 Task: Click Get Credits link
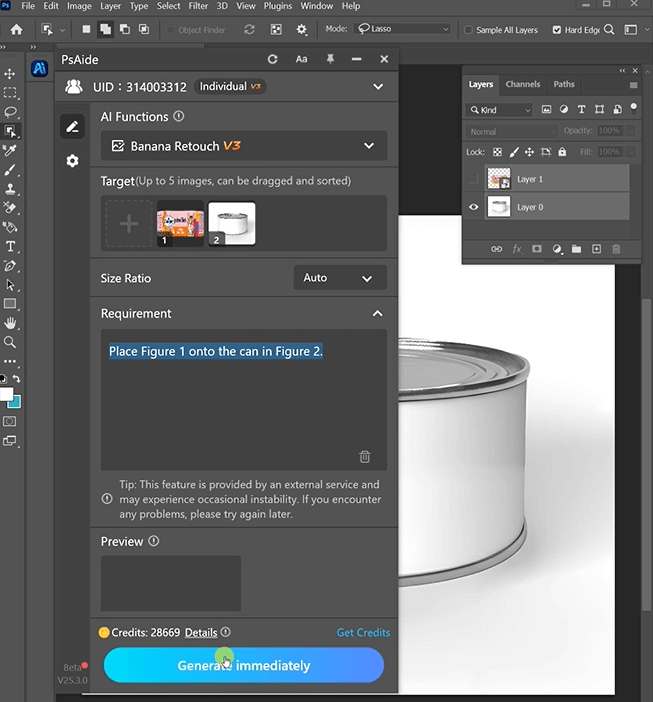click(363, 633)
